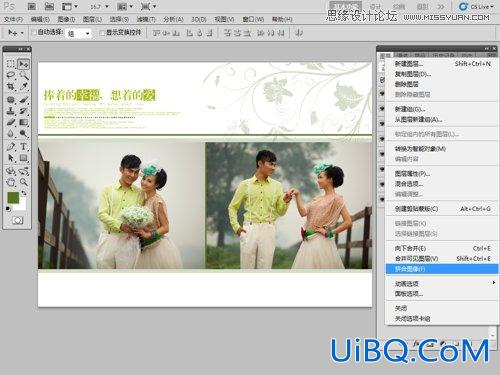Open the 图层(L) menu
The height and width of the screenshot is (375, 500).
pos(92,20)
